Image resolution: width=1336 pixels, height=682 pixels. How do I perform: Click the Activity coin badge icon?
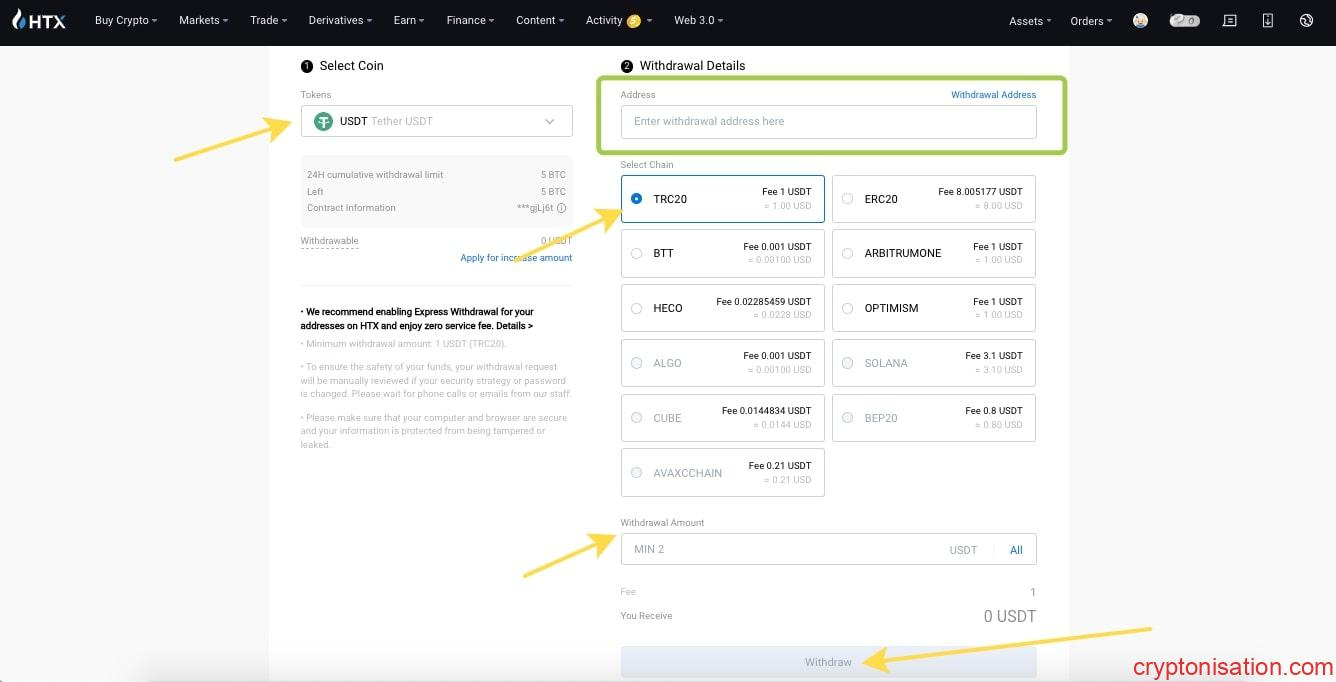pyautogui.click(x=633, y=21)
